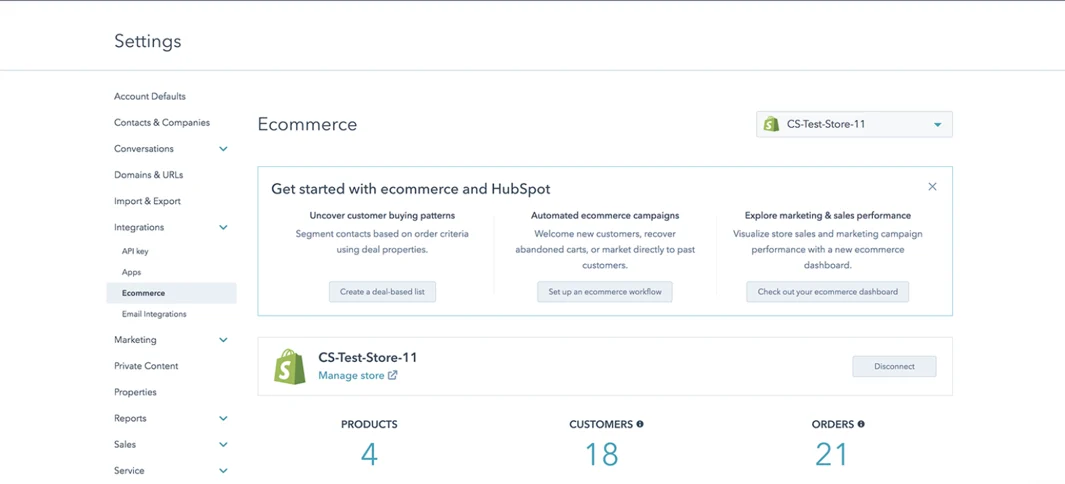Screen dimensions: 1065x484
Task: Open Reports in the settings sidebar
Action: pos(130,418)
